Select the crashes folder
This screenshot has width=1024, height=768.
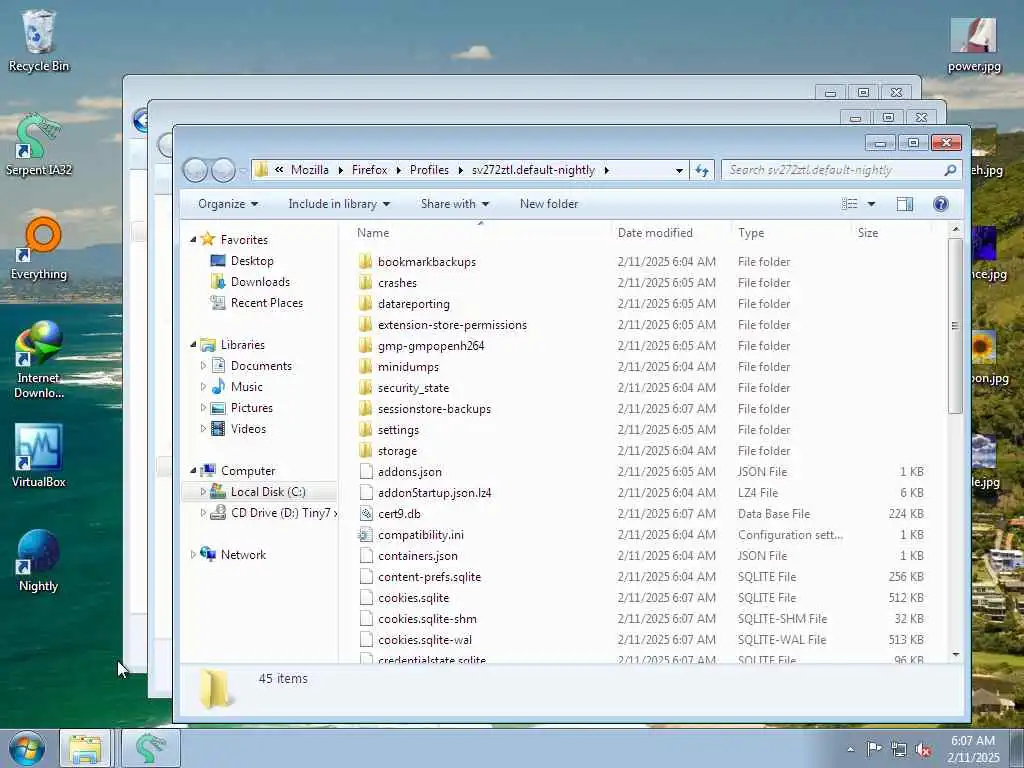click(397, 283)
